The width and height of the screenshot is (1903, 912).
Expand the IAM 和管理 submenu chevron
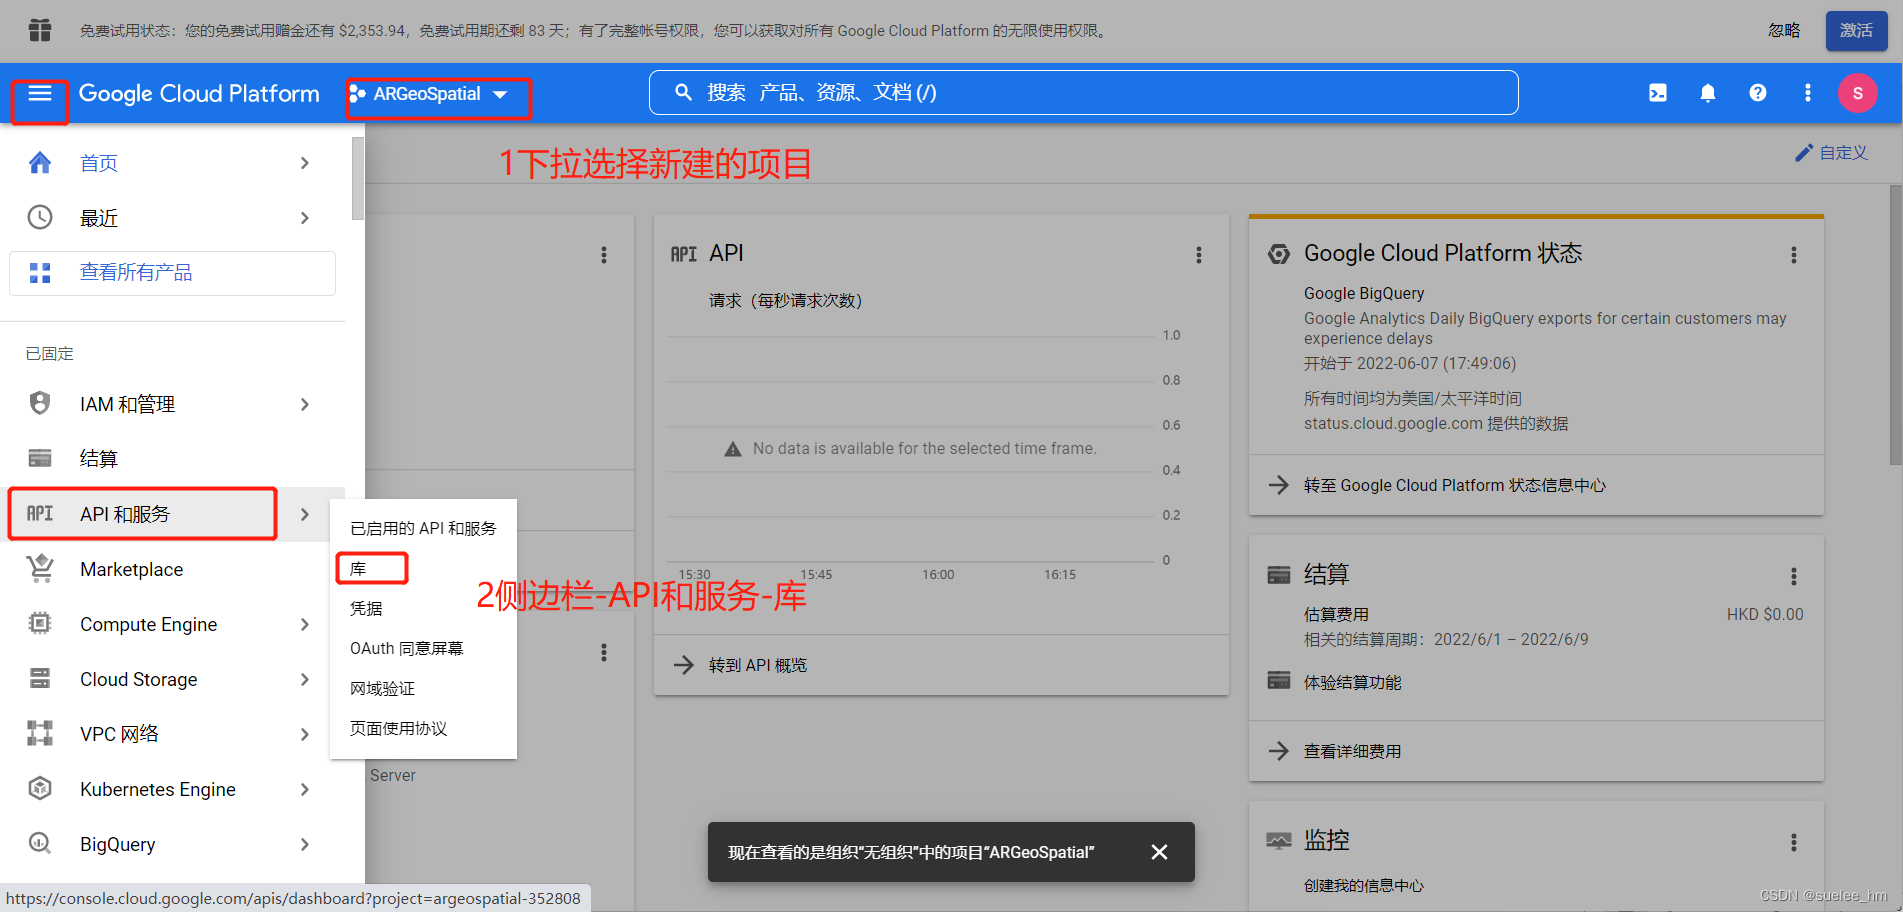click(x=305, y=404)
